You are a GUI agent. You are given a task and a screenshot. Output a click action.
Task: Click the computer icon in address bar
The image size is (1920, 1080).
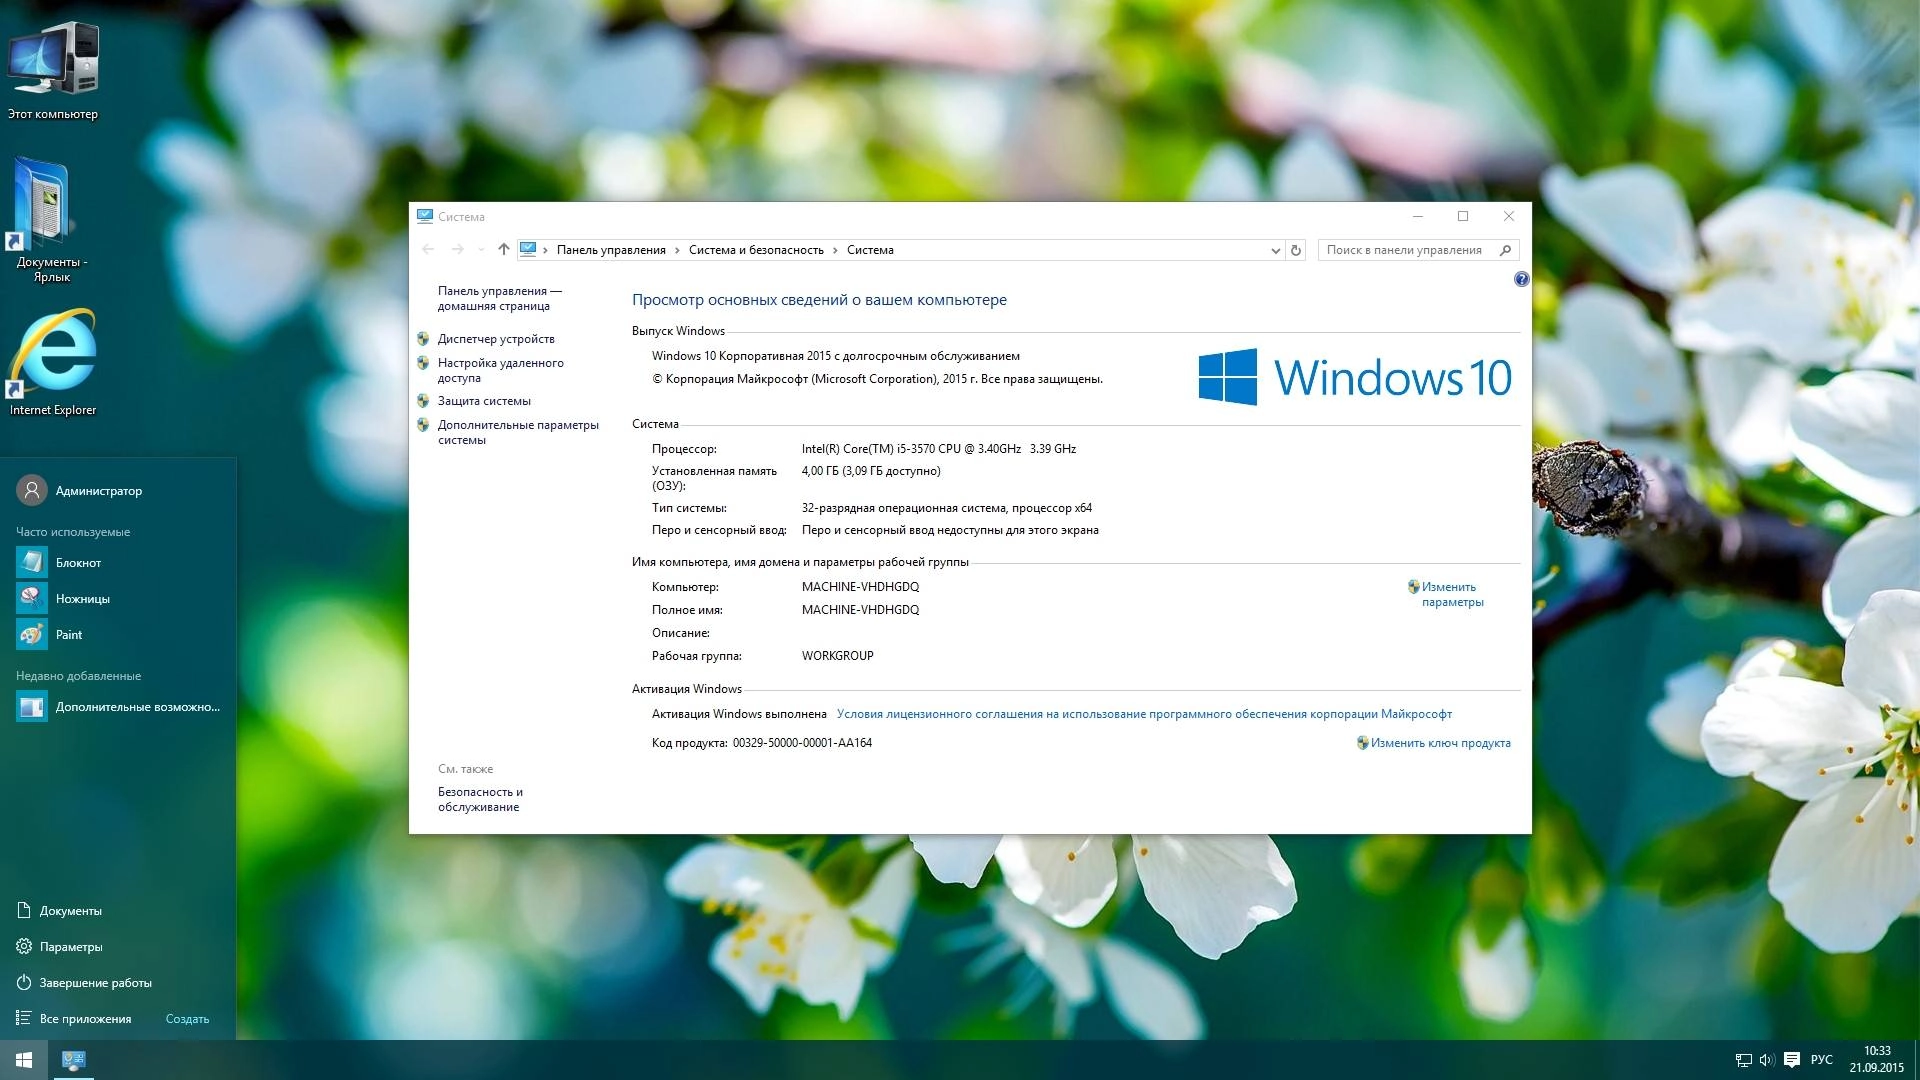[528, 250]
